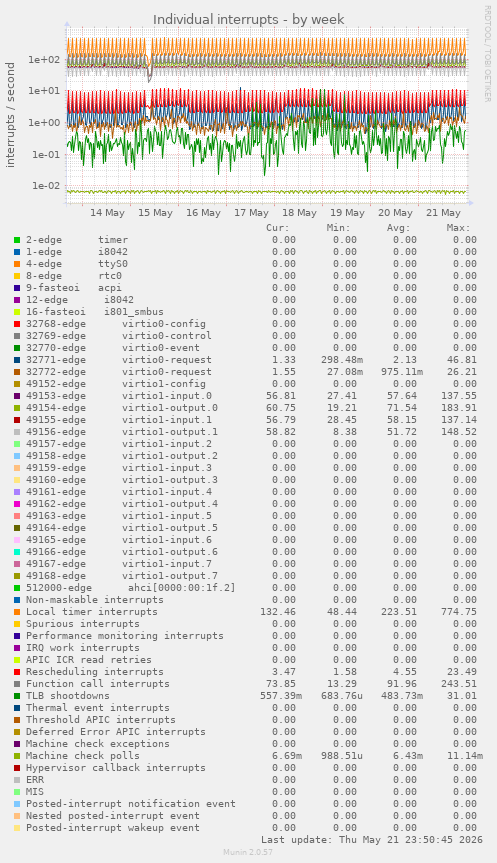Select the virtio1-input.0 legend entry
Viewport: 497px width, 863px height.
click(118, 396)
